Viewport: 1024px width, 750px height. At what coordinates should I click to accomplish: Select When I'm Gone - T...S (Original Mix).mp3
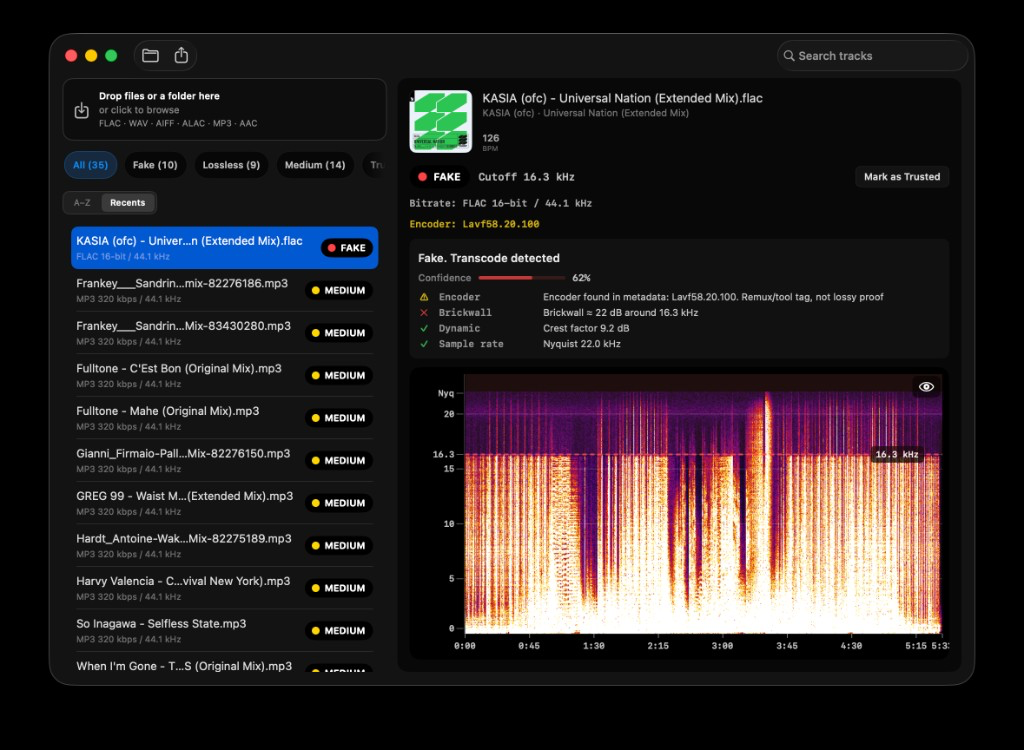(225, 663)
